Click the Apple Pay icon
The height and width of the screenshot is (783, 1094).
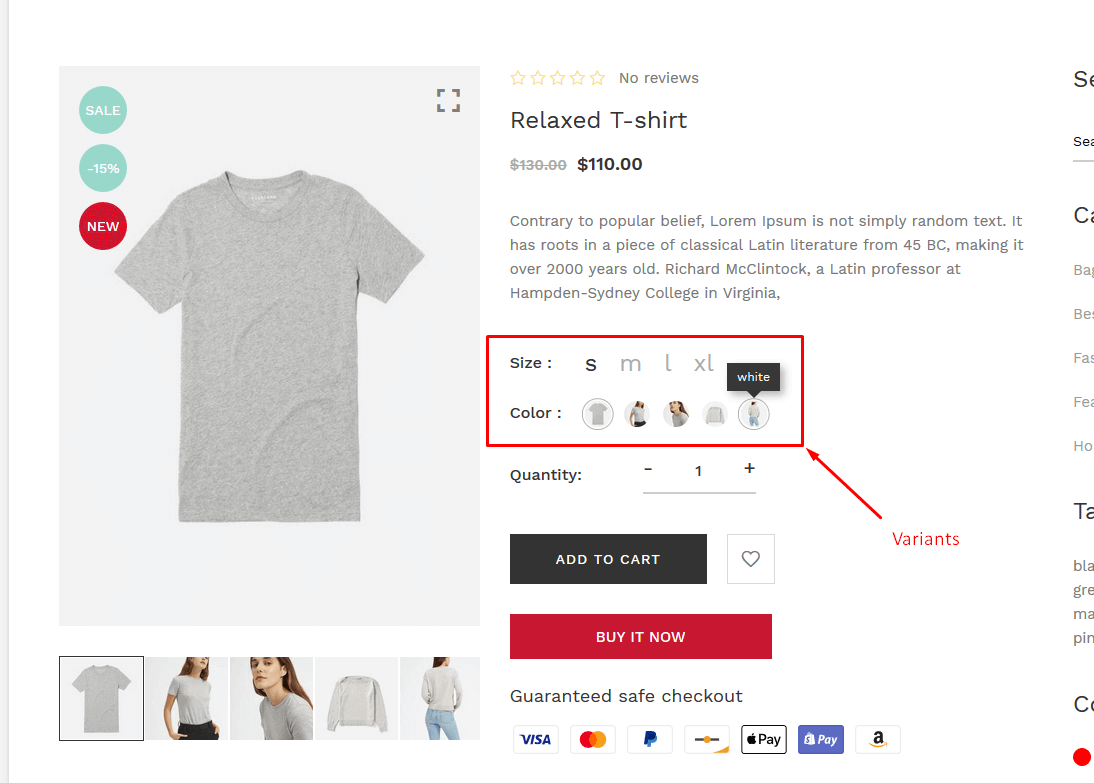click(763, 740)
